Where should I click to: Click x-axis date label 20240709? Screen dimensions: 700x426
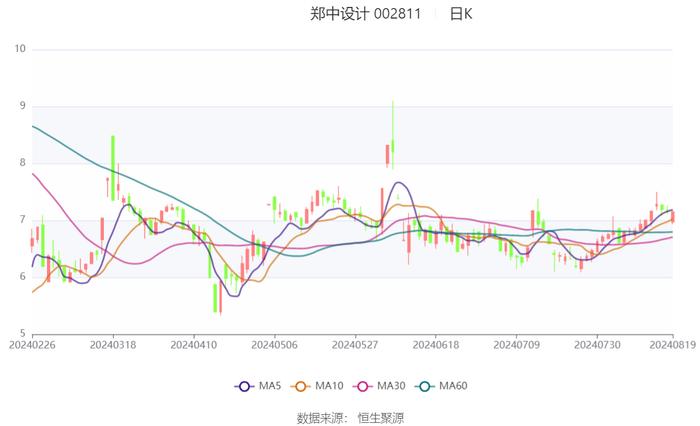tap(517, 345)
